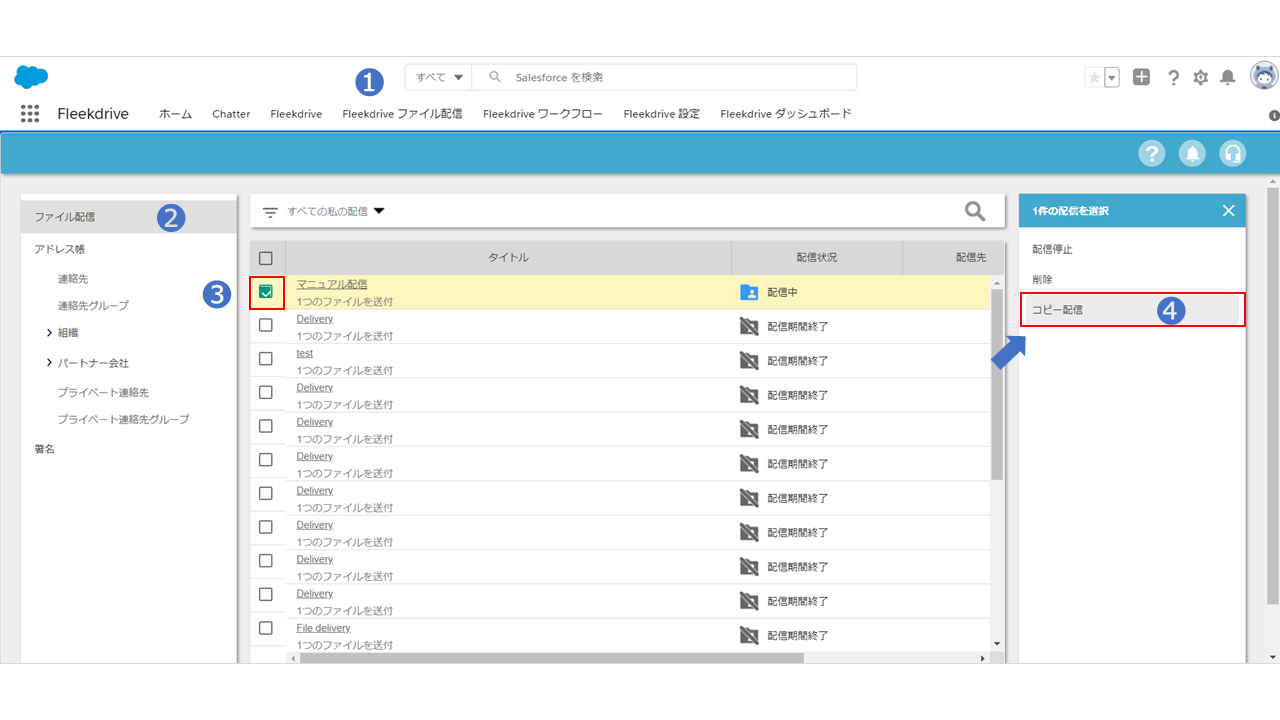Screen dimensions: 1280x720
Task: Click the table vertical scrollbar thumb
Action: tap(997, 383)
